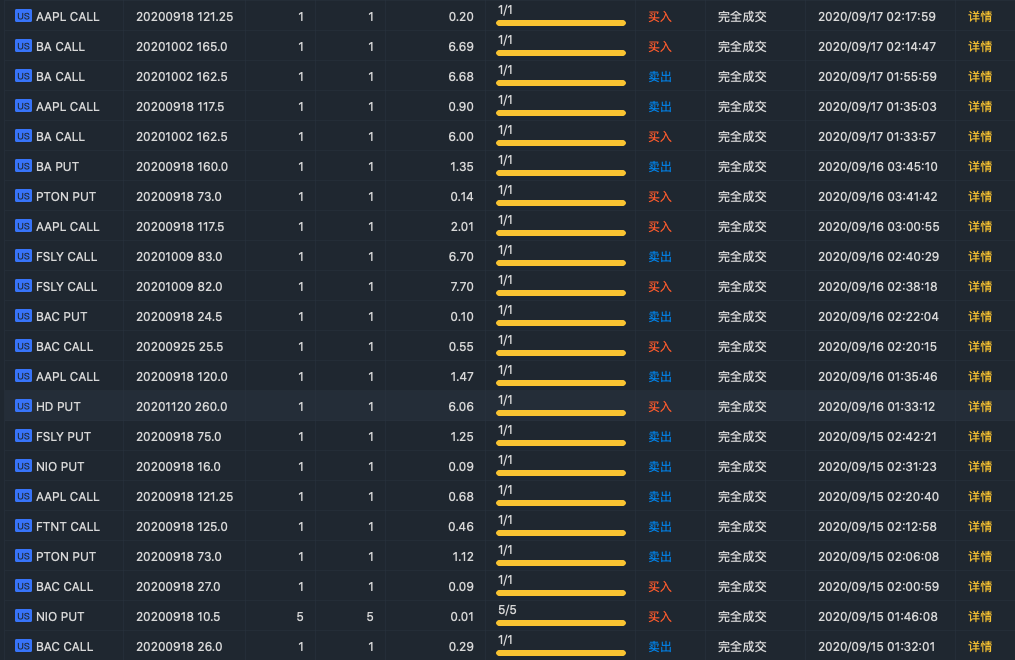1015x660 pixels.
Task: Click US badge of AAPL CALL priced 0.20
Action: click(23, 16)
